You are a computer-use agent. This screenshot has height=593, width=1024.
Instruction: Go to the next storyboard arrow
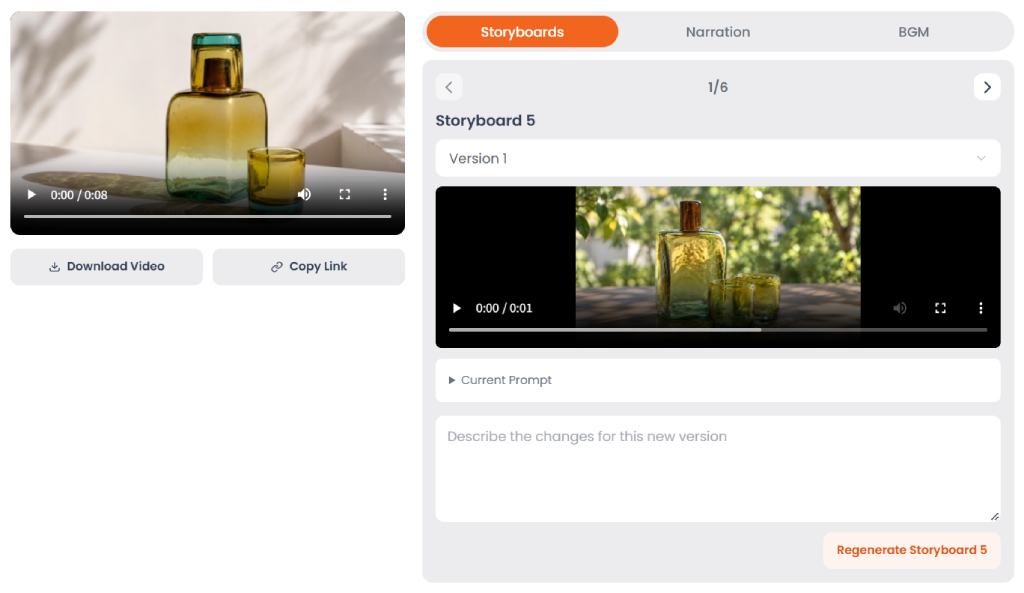click(x=987, y=87)
